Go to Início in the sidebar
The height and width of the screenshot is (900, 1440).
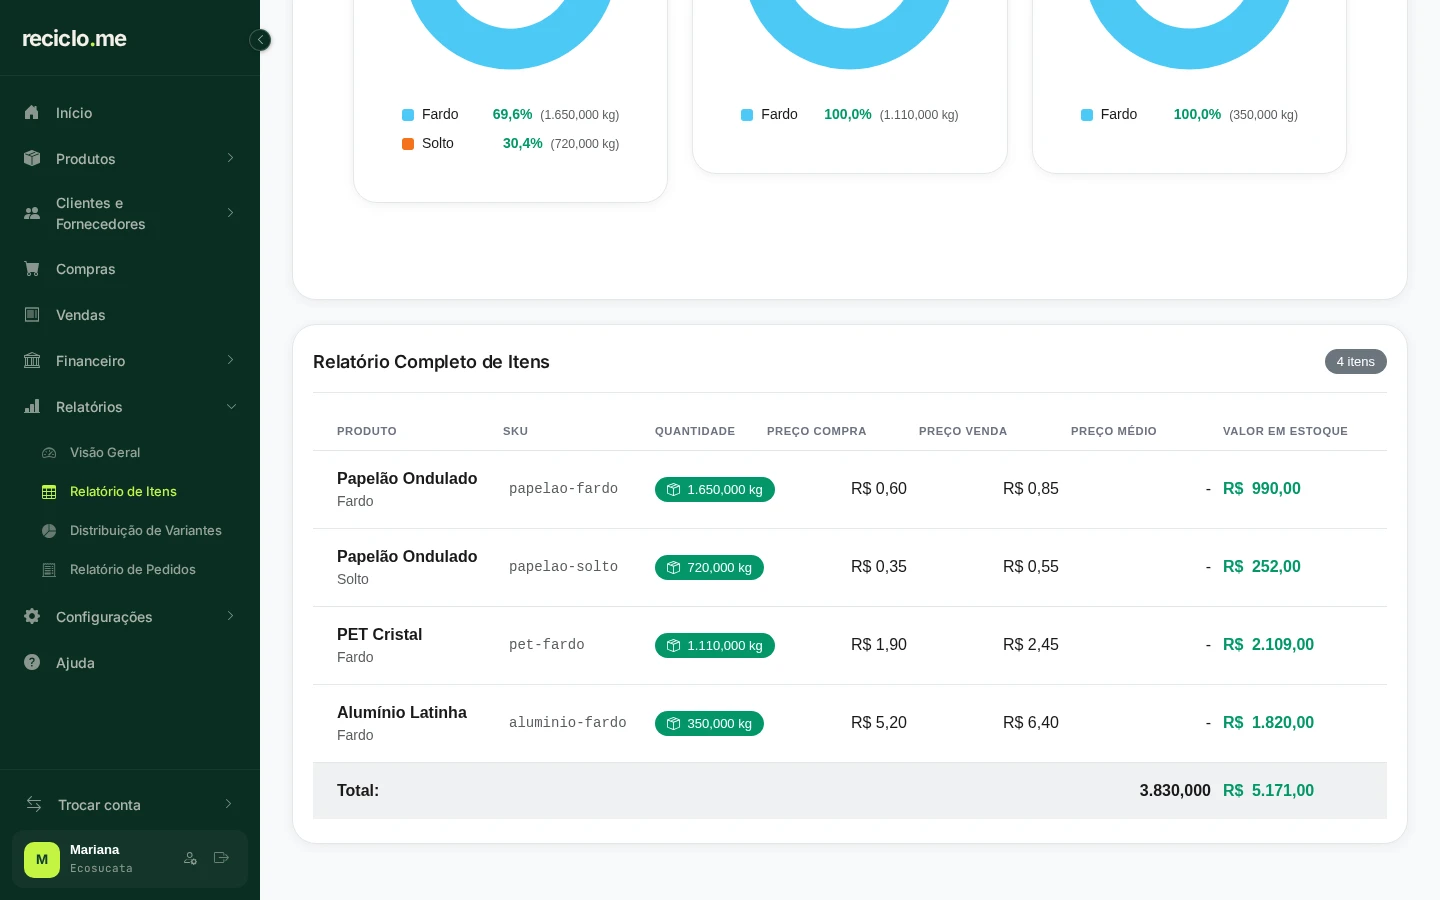tap(130, 113)
